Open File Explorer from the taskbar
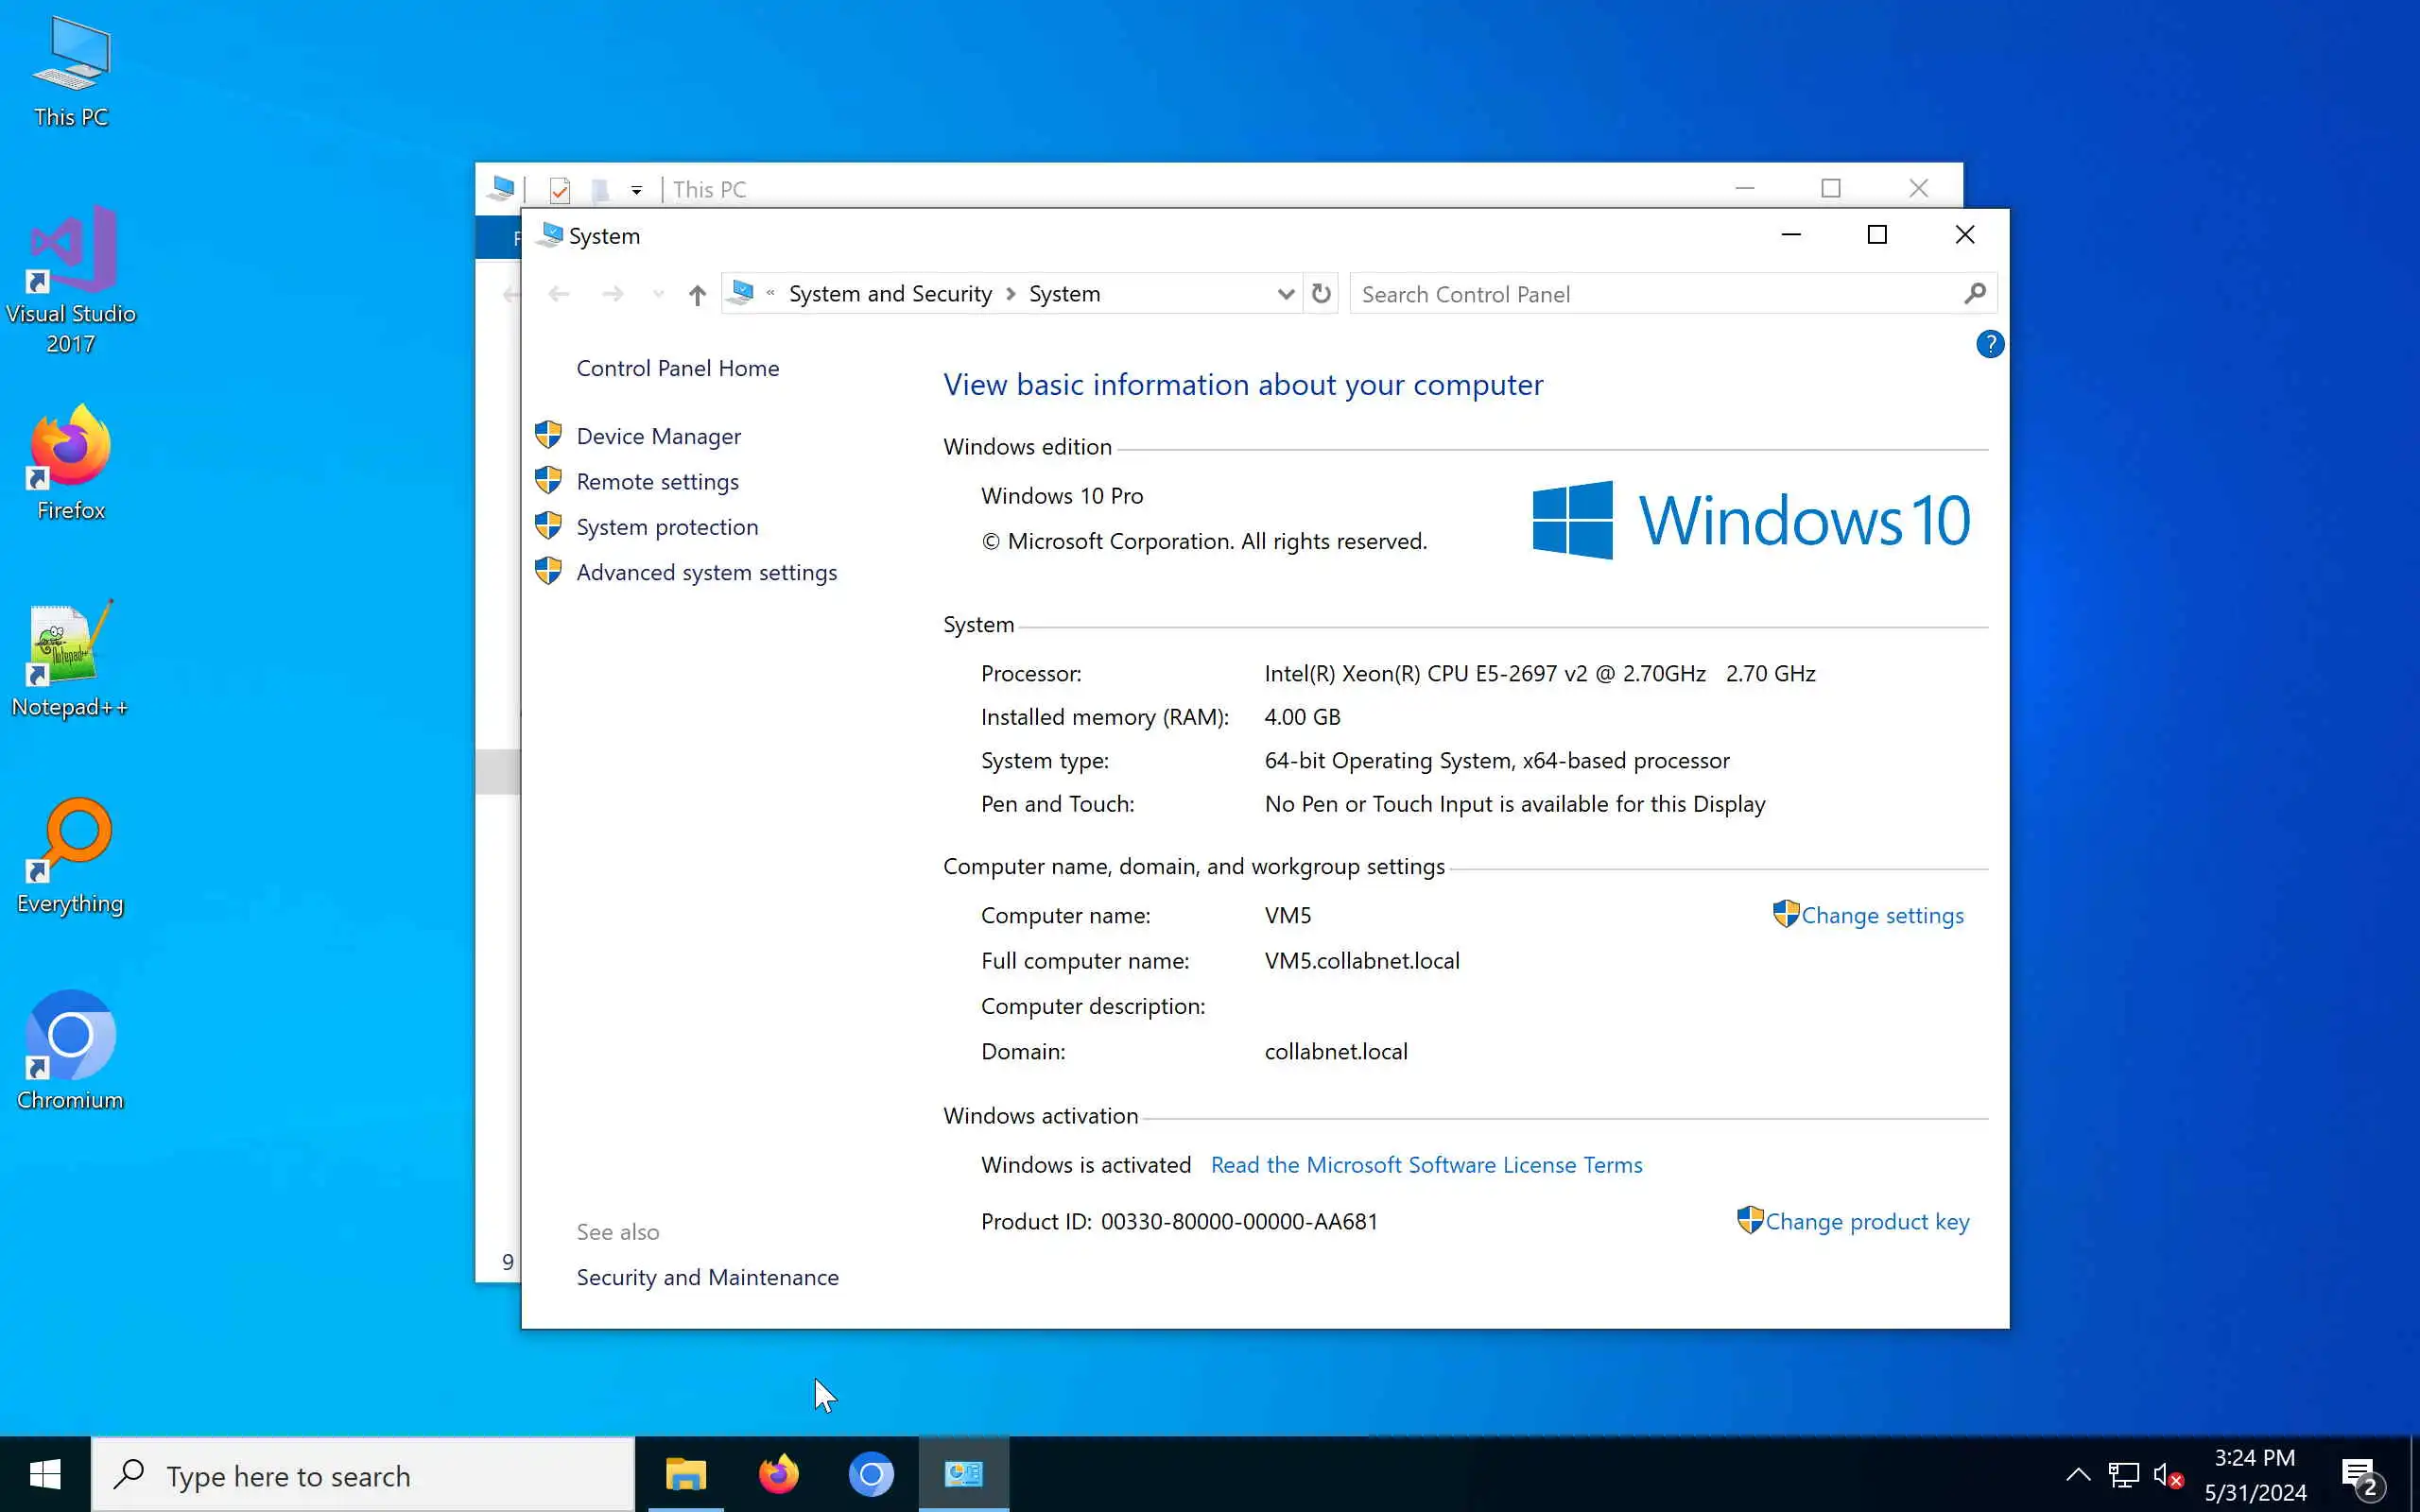 (x=686, y=1474)
